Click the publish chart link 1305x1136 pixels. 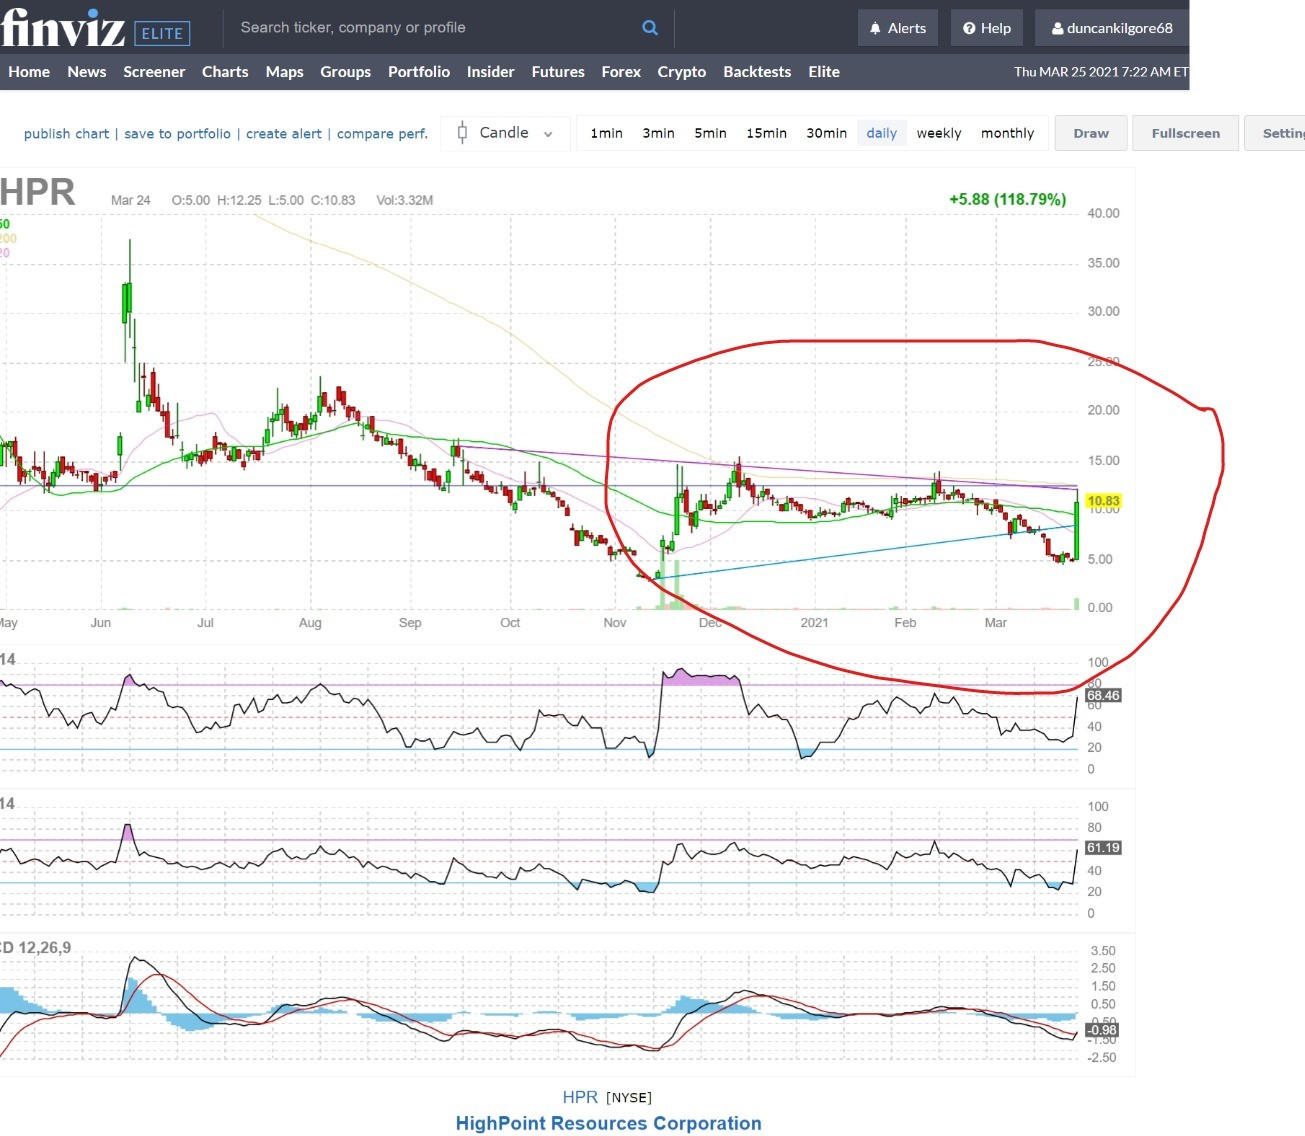click(66, 134)
